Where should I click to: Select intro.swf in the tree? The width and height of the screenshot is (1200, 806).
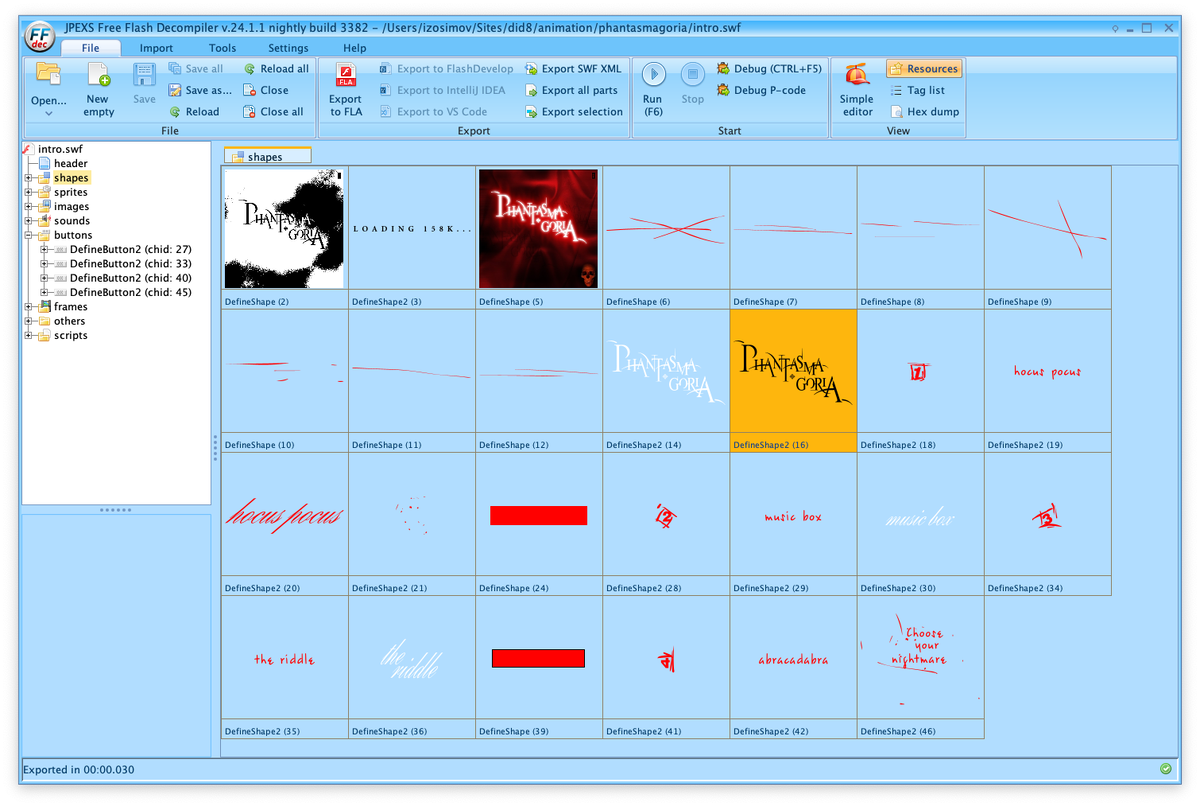pos(60,149)
